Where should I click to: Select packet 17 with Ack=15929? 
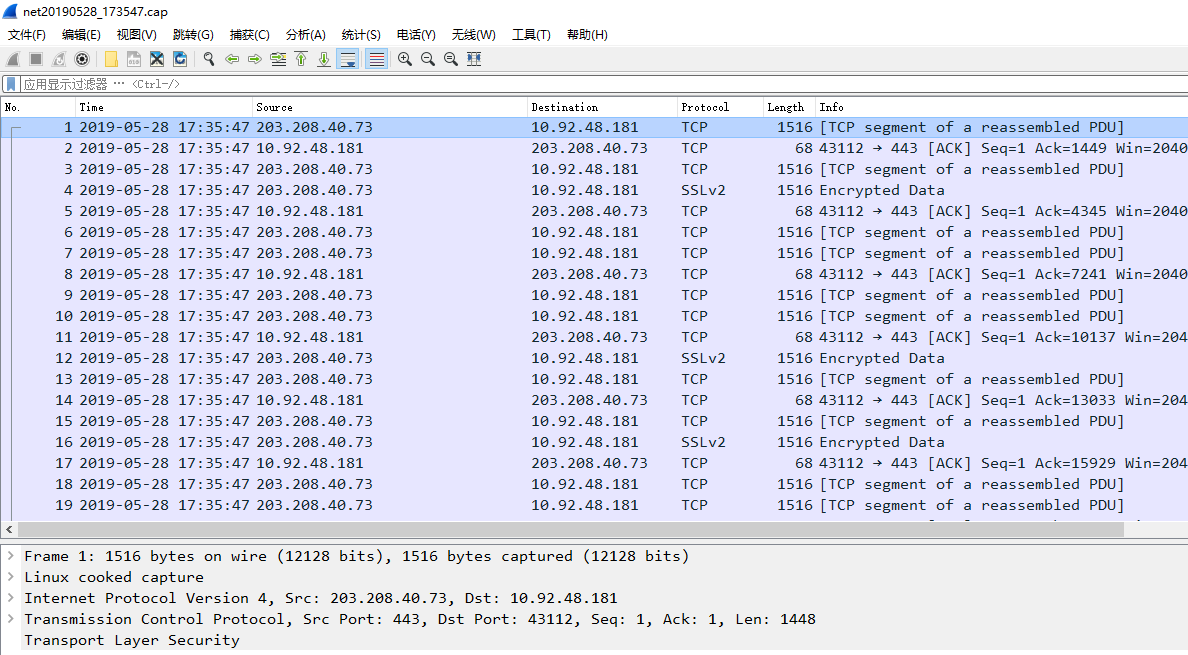pyautogui.click(x=594, y=463)
